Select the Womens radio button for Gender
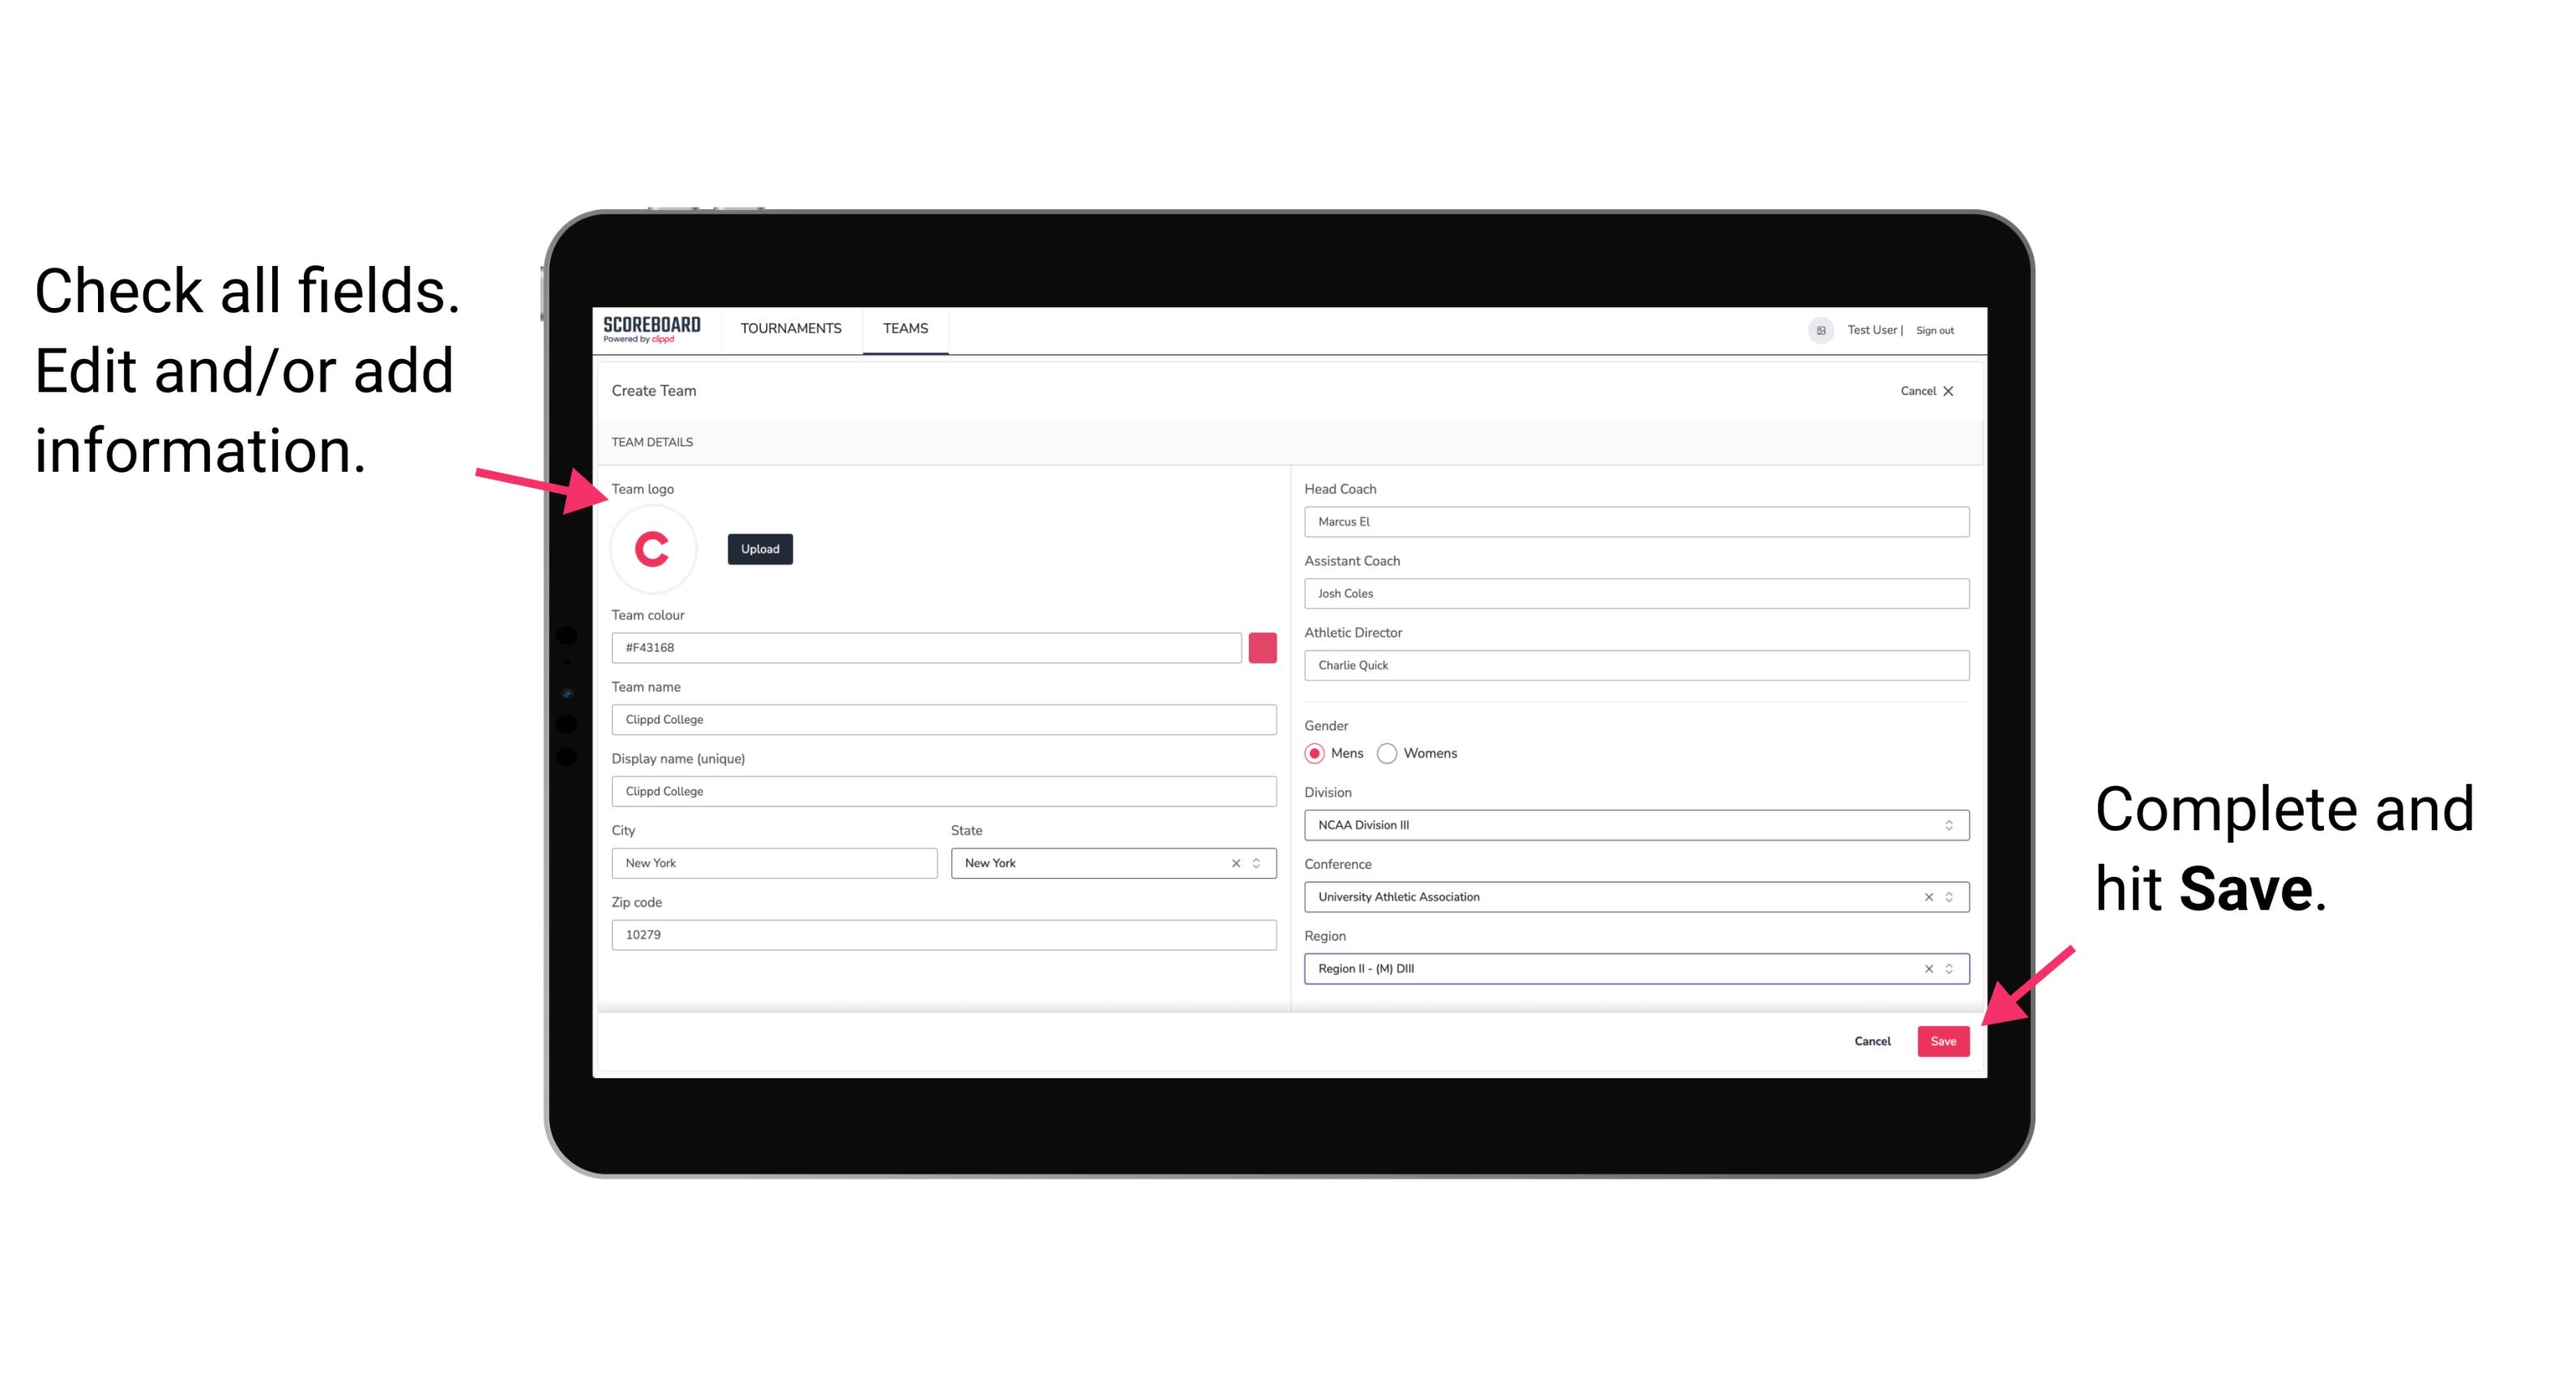2576x1386 pixels. [x=1389, y=753]
